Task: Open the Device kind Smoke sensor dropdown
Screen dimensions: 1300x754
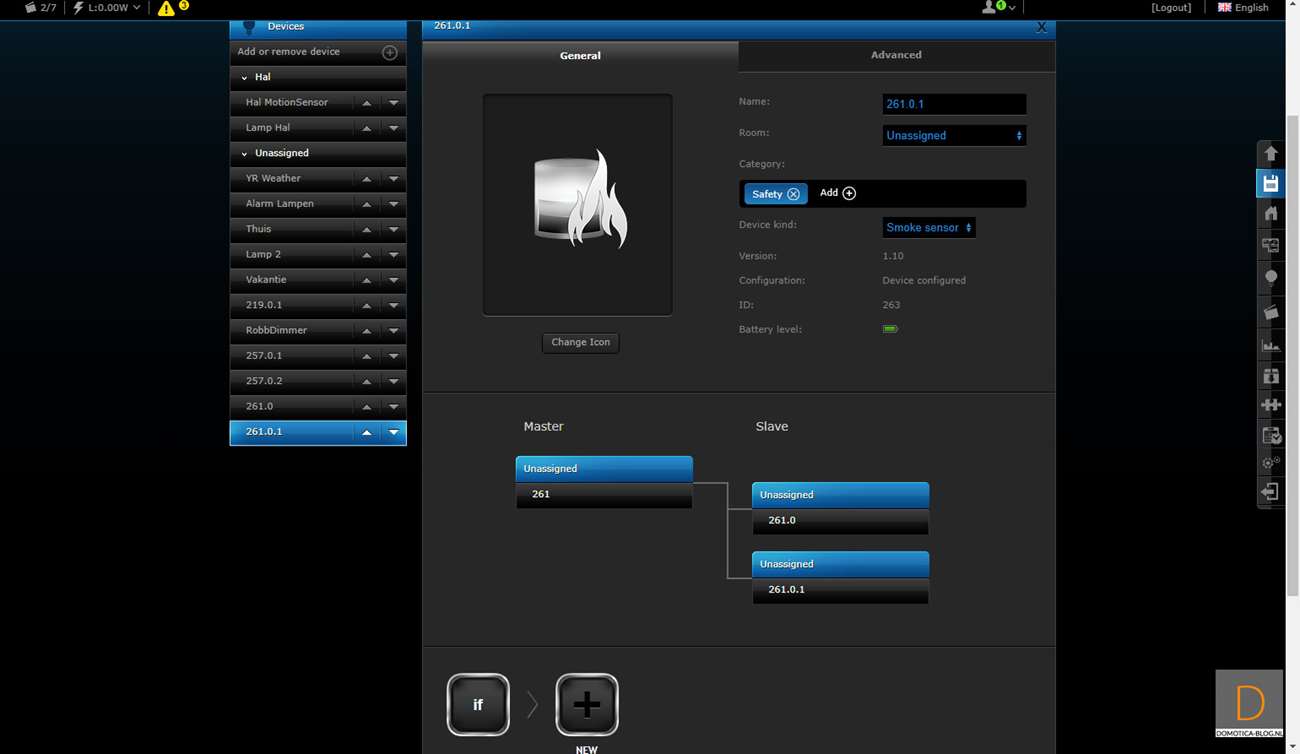Action: point(928,228)
